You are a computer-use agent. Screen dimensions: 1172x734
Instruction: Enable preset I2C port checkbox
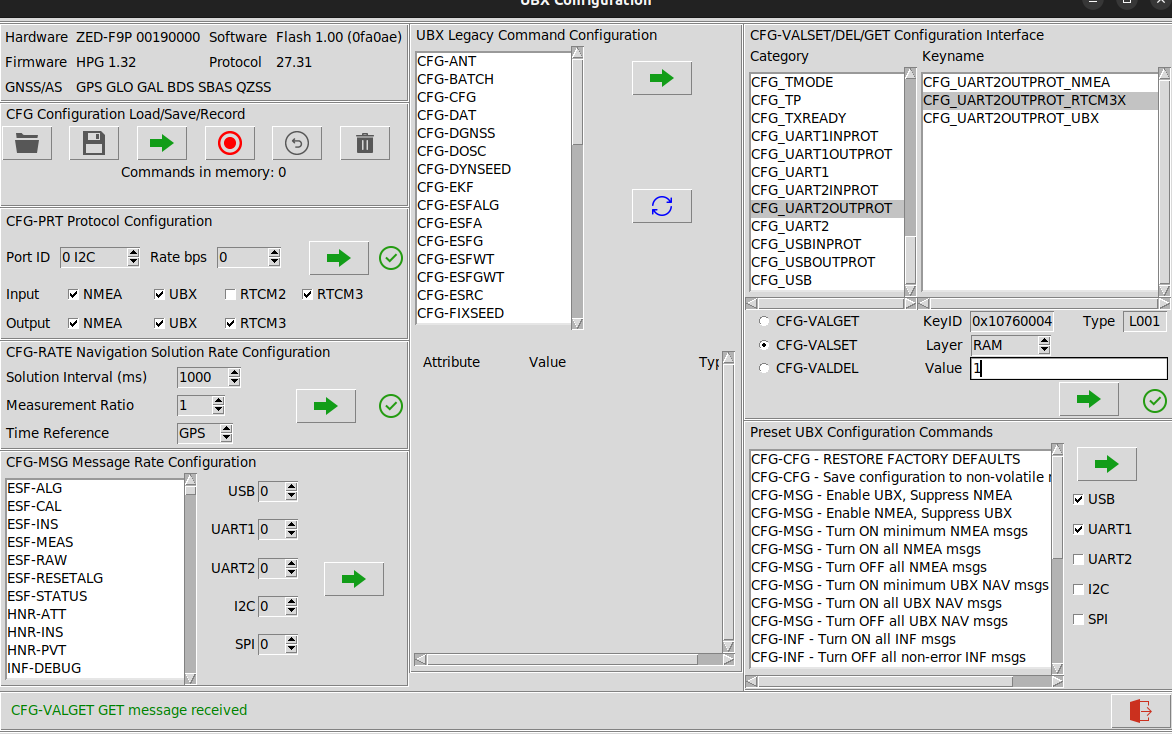pyautogui.click(x=1079, y=589)
